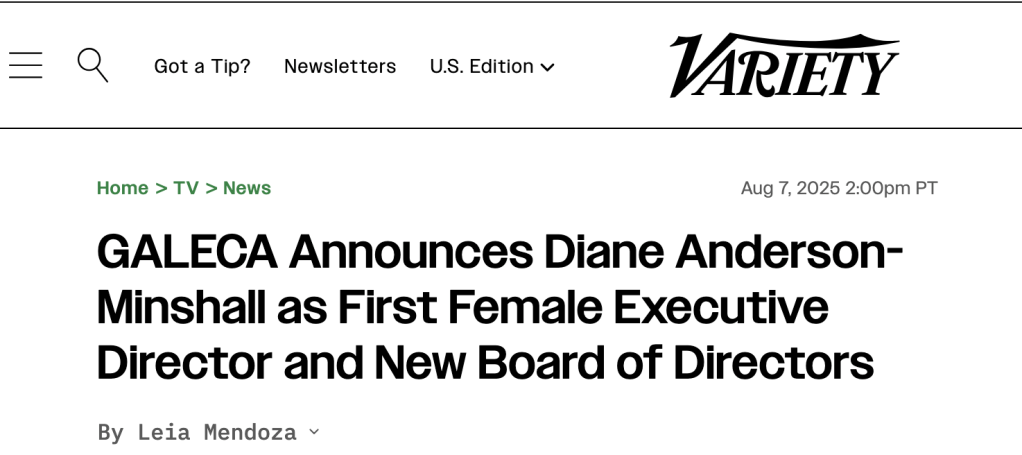Click "Diane Anderson-" in the headline
This screenshot has height=455, width=1022.
coord(724,252)
